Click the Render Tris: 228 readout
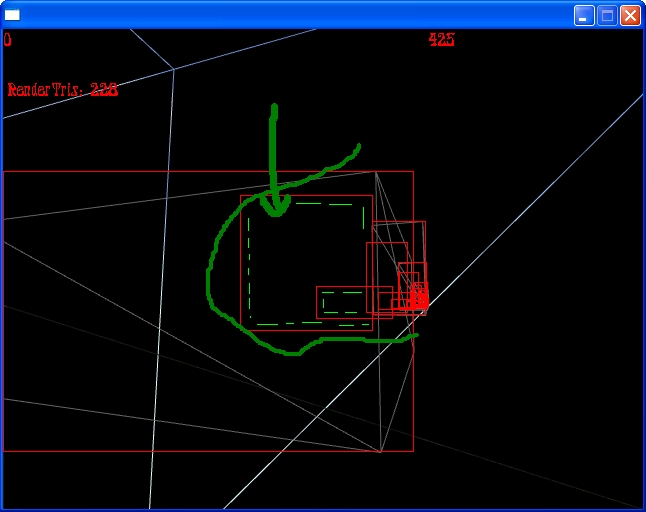This screenshot has height=512, width=646. pos(62,89)
